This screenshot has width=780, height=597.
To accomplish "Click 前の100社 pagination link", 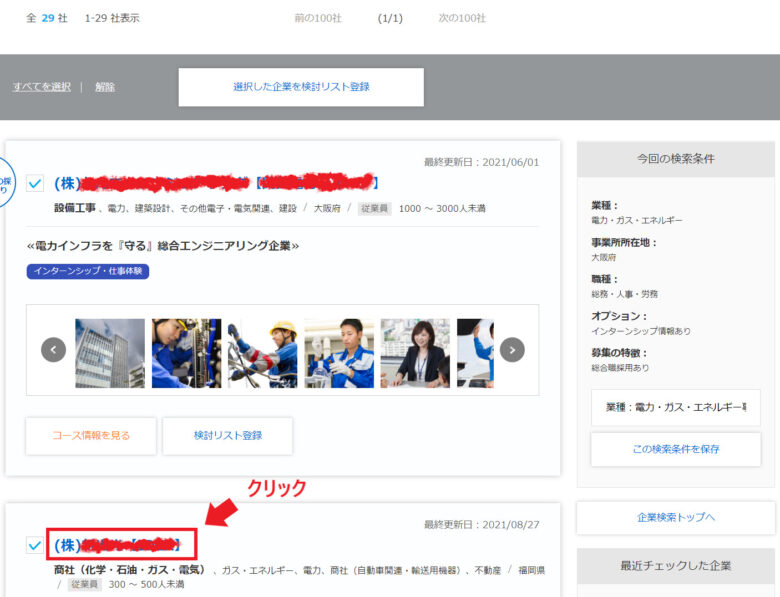I will [x=318, y=18].
